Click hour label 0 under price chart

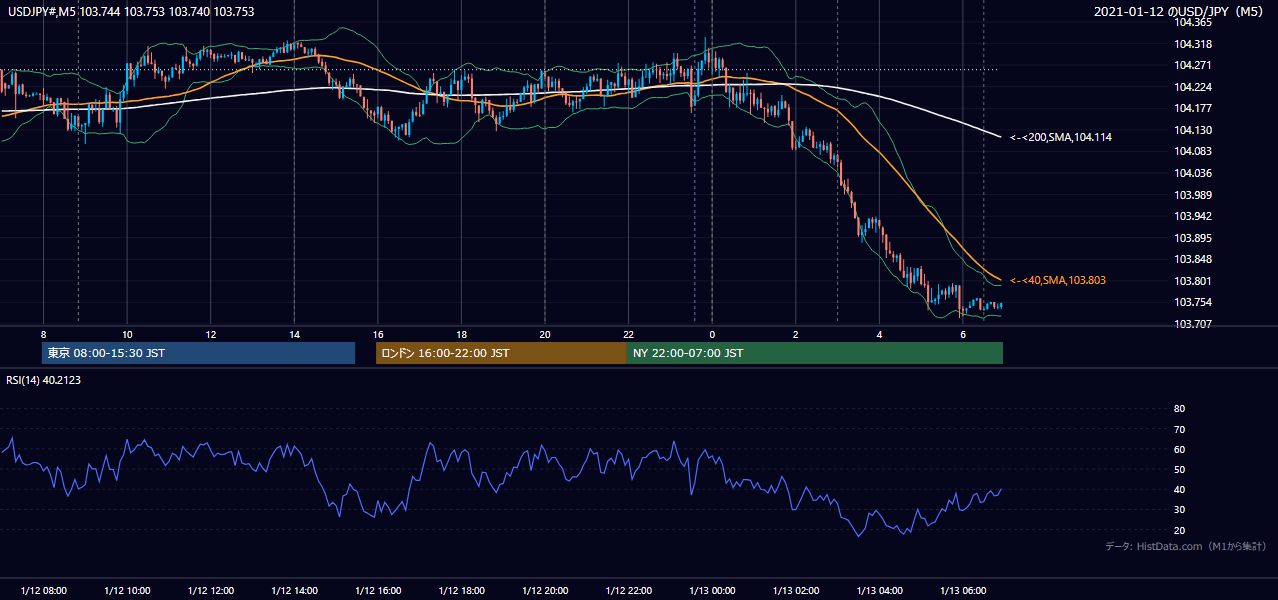[x=712, y=334]
